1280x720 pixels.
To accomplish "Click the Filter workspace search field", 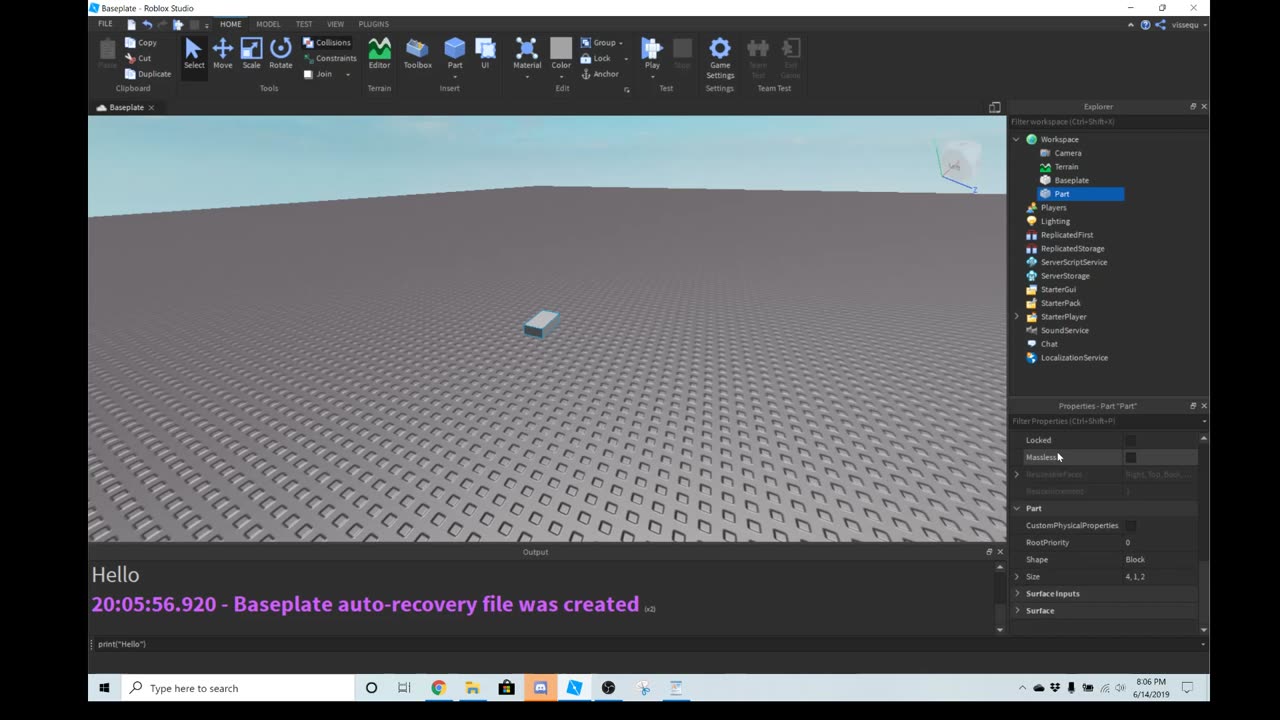I will click(x=1108, y=122).
